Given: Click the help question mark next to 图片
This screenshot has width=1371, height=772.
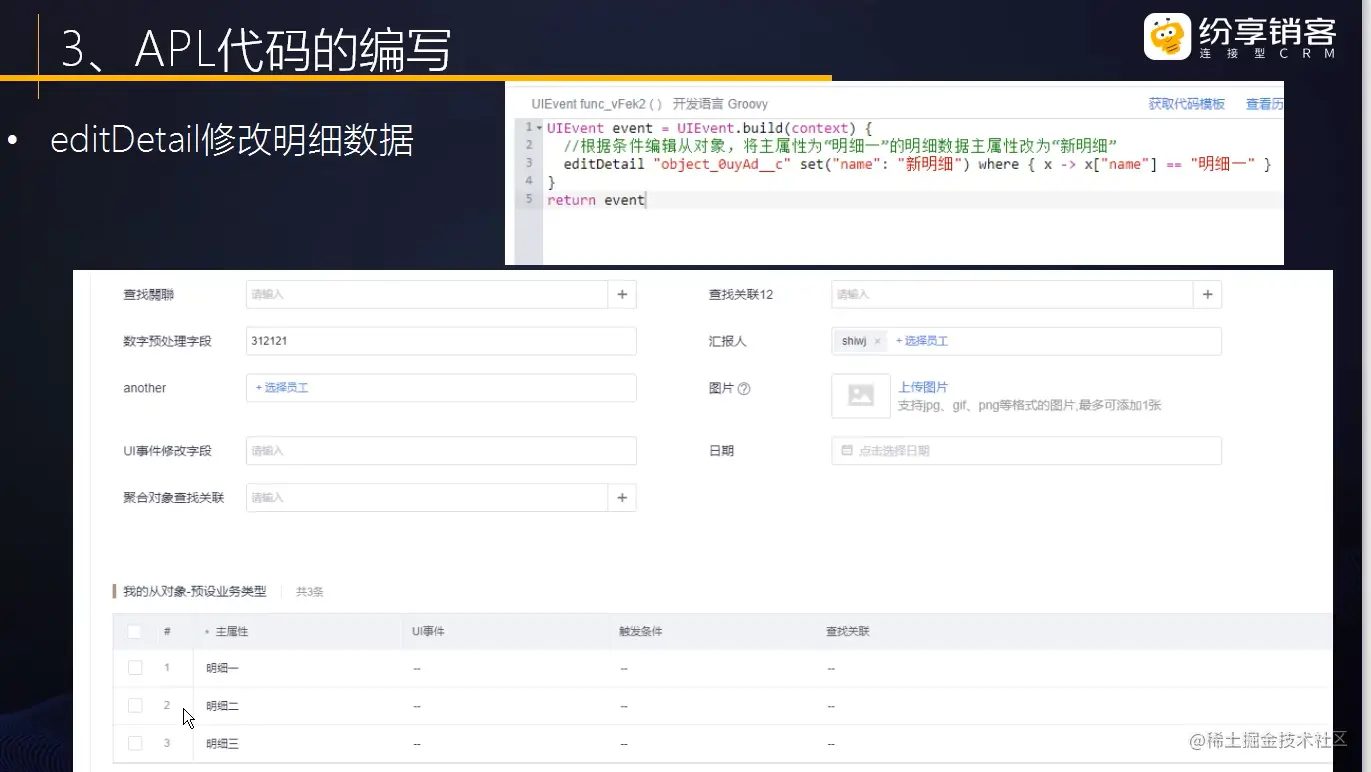Looking at the screenshot, I should click(744, 389).
